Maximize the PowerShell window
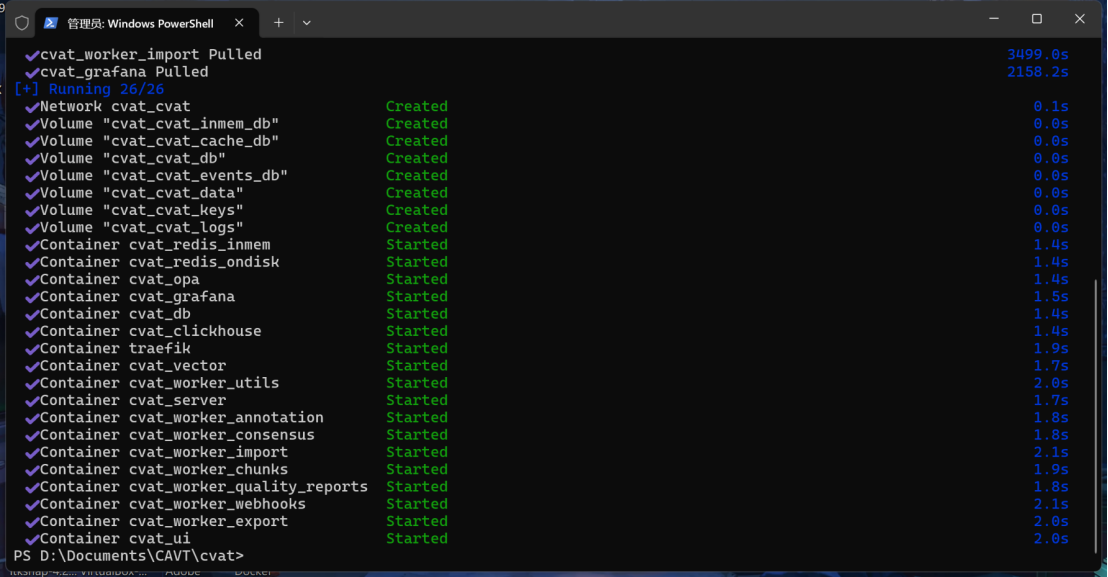 pos(1037,19)
